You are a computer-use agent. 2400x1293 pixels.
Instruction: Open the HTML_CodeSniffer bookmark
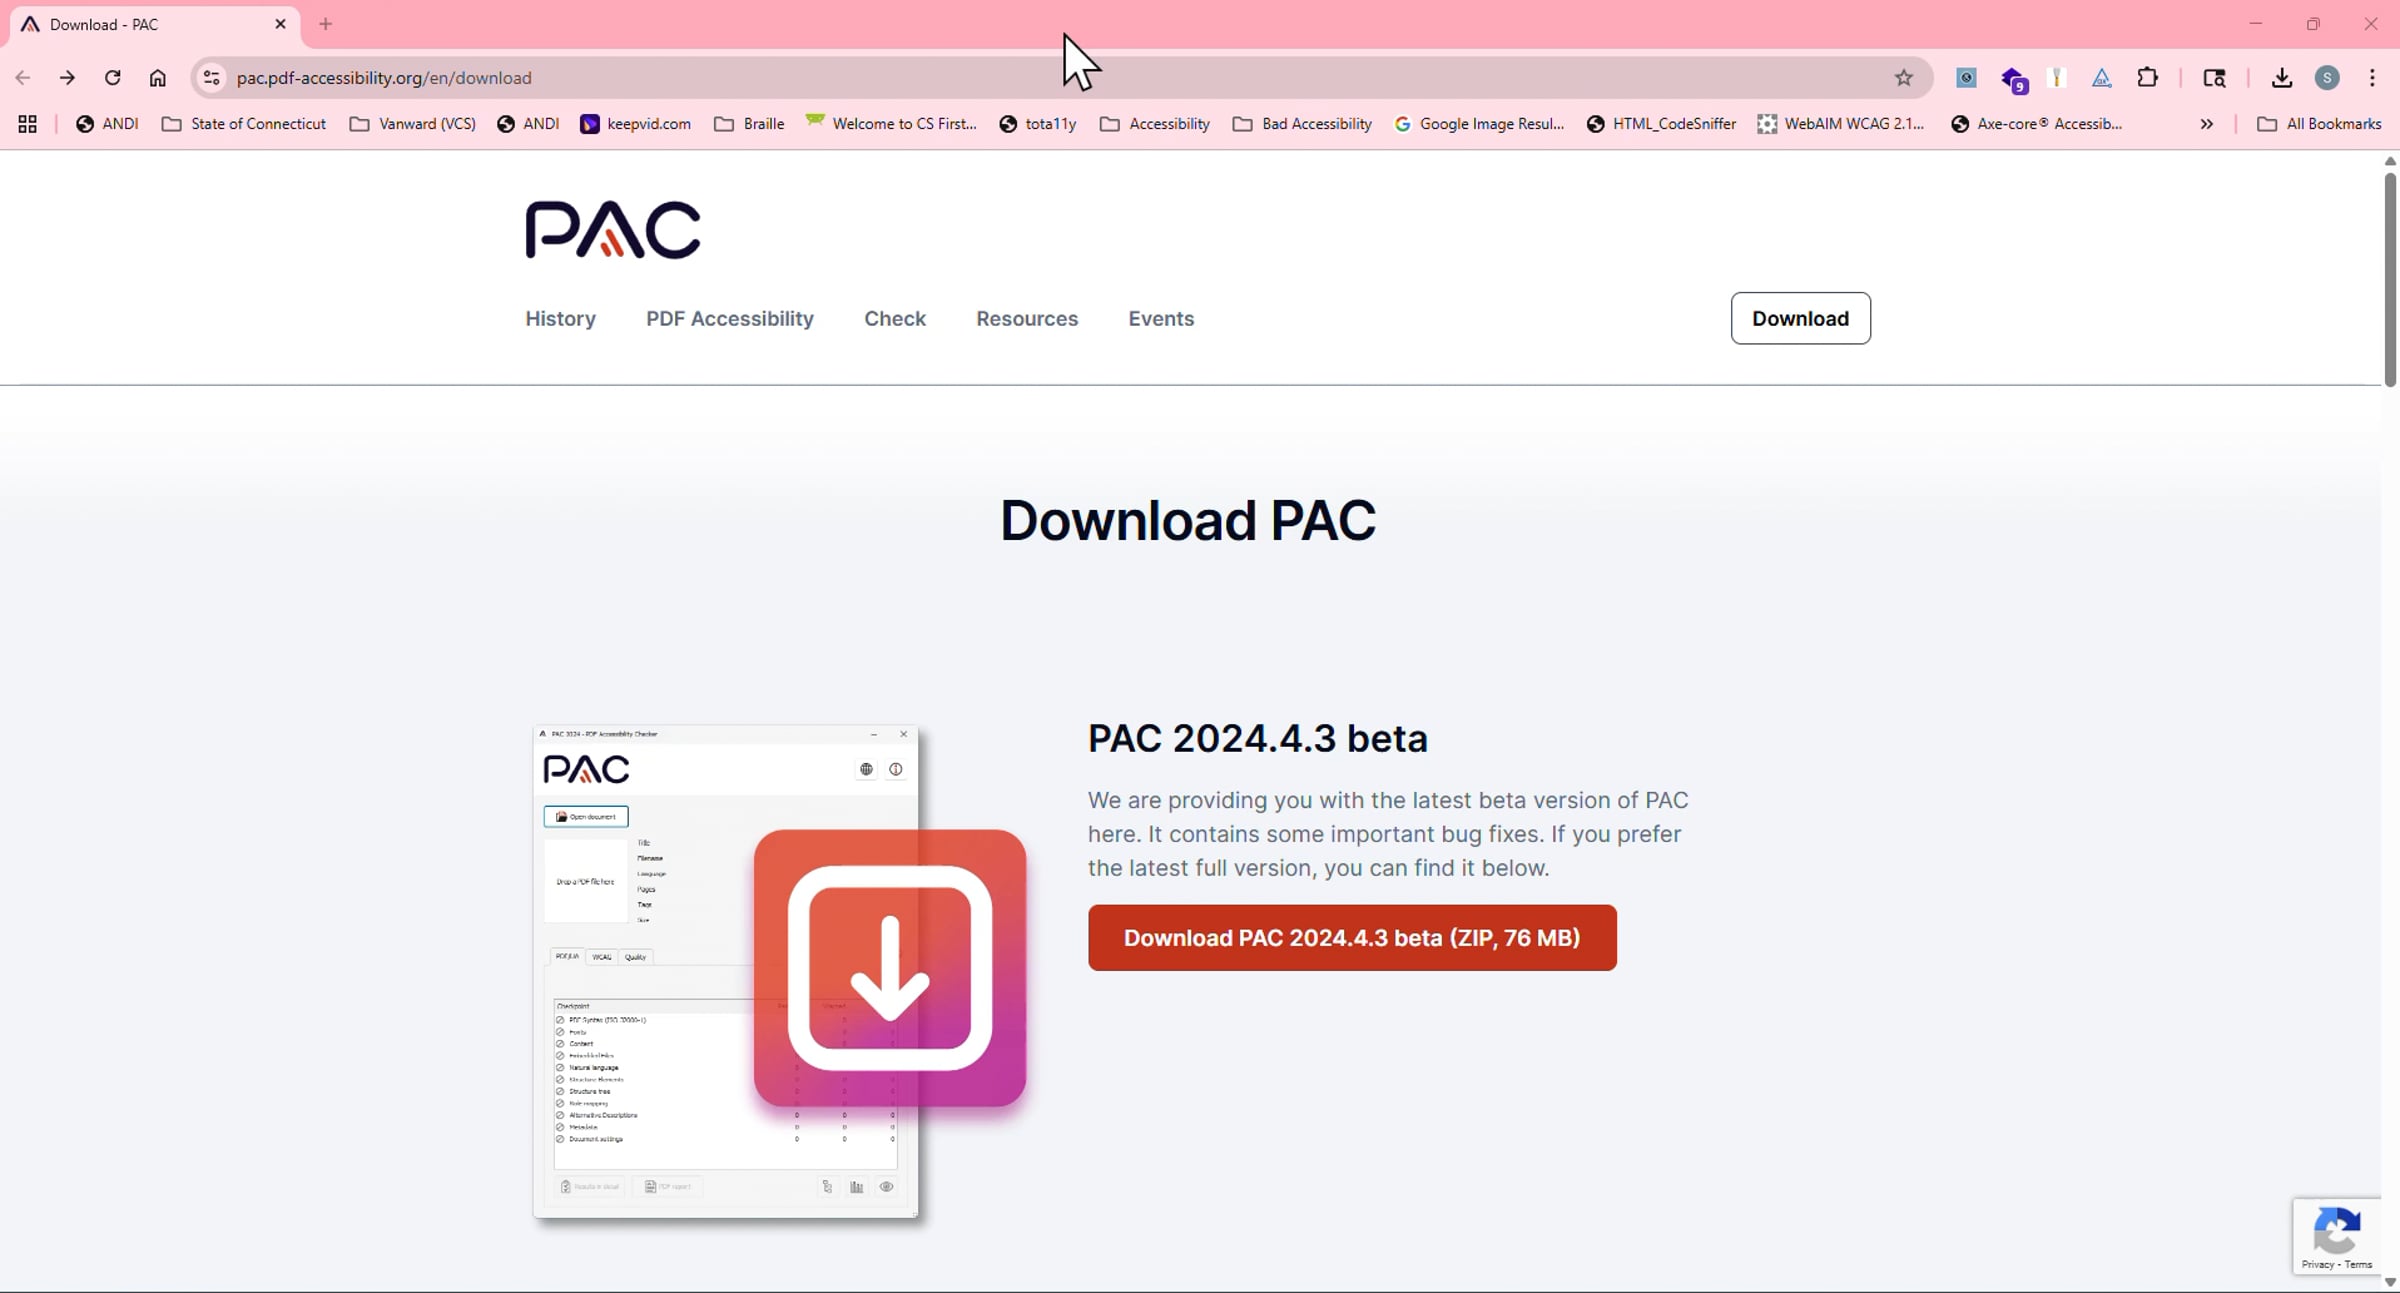click(x=1661, y=124)
